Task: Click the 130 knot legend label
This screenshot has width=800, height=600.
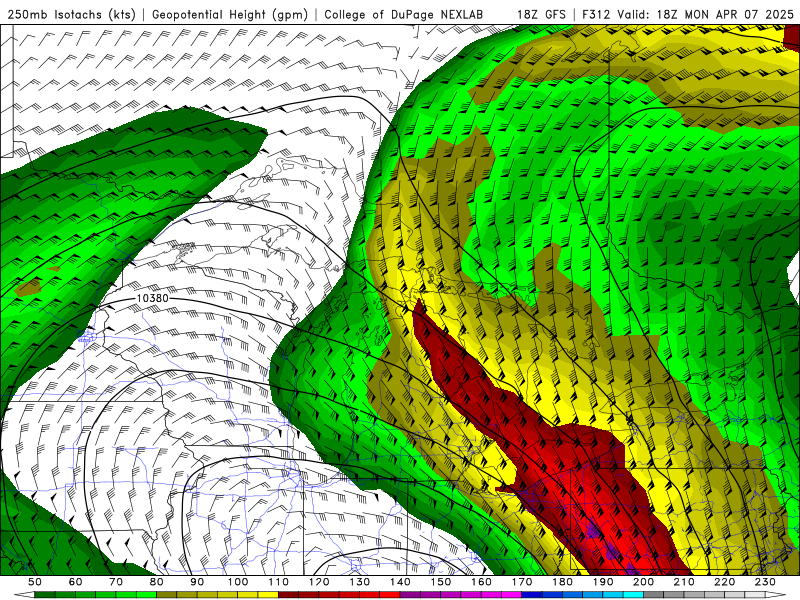Action: click(360, 582)
